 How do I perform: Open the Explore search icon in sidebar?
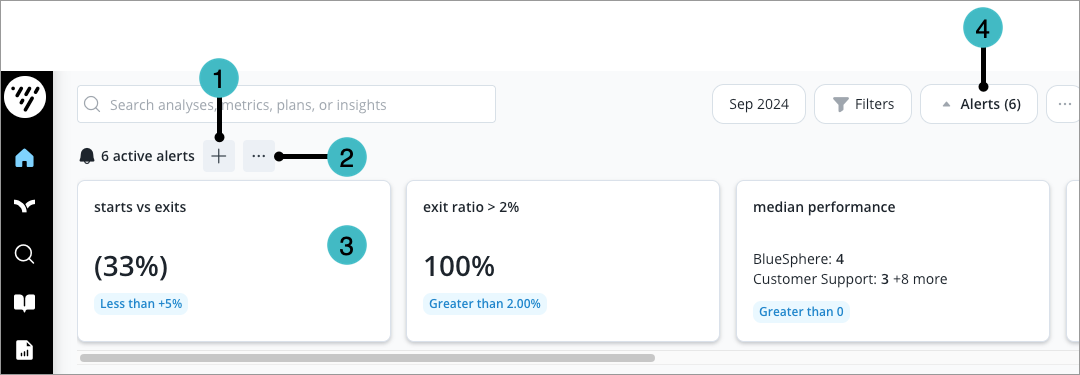coord(25,254)
